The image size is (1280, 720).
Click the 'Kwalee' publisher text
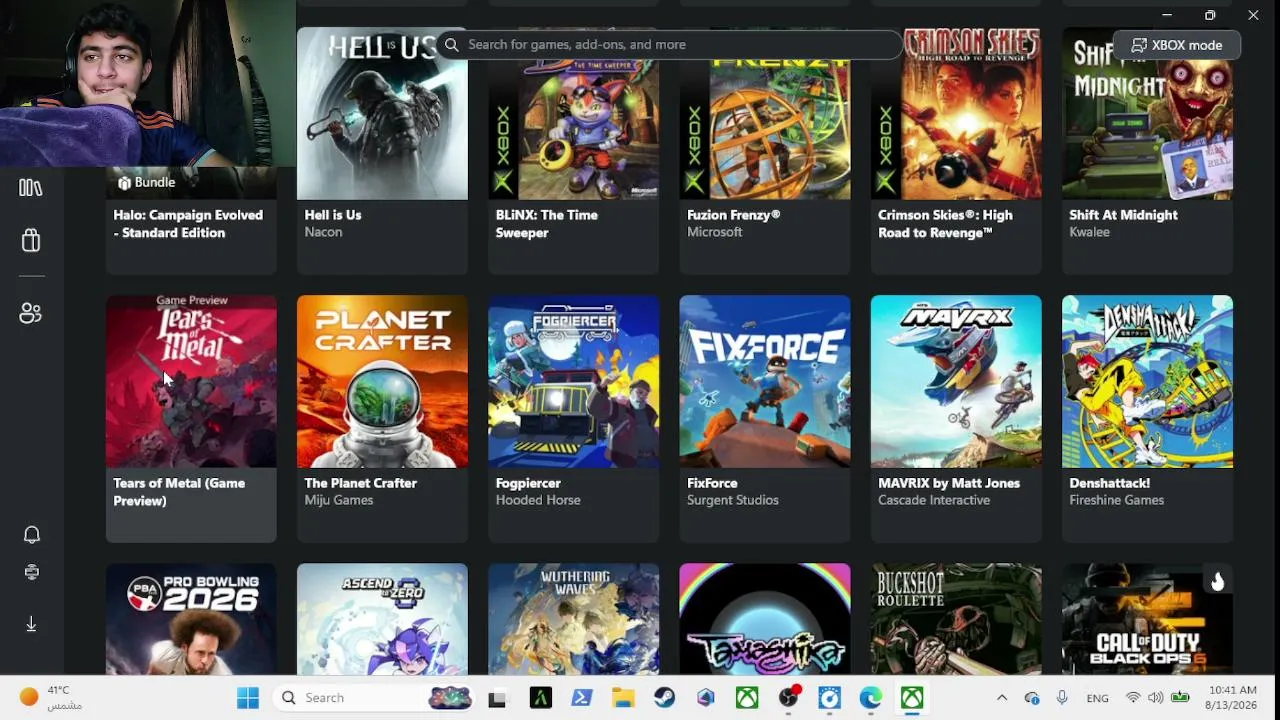tap(1089, 232)
